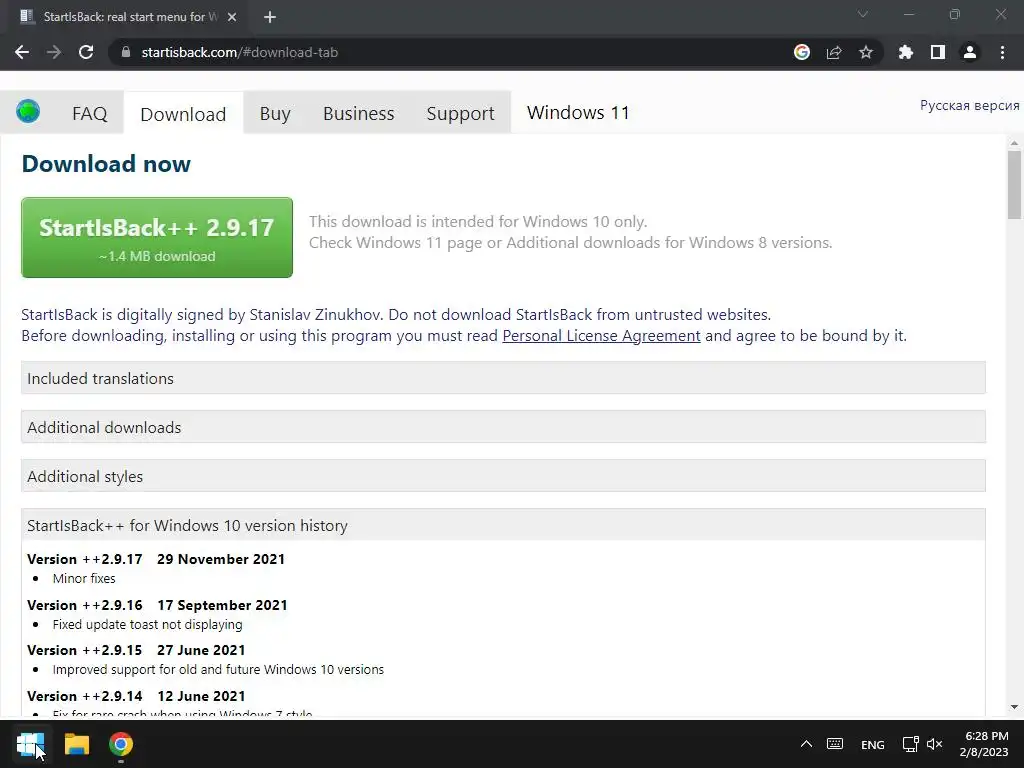The height and width of the screenshot is (768, 1024).
Task: Open the Windows Start button
Action: [x=30, y=744]
